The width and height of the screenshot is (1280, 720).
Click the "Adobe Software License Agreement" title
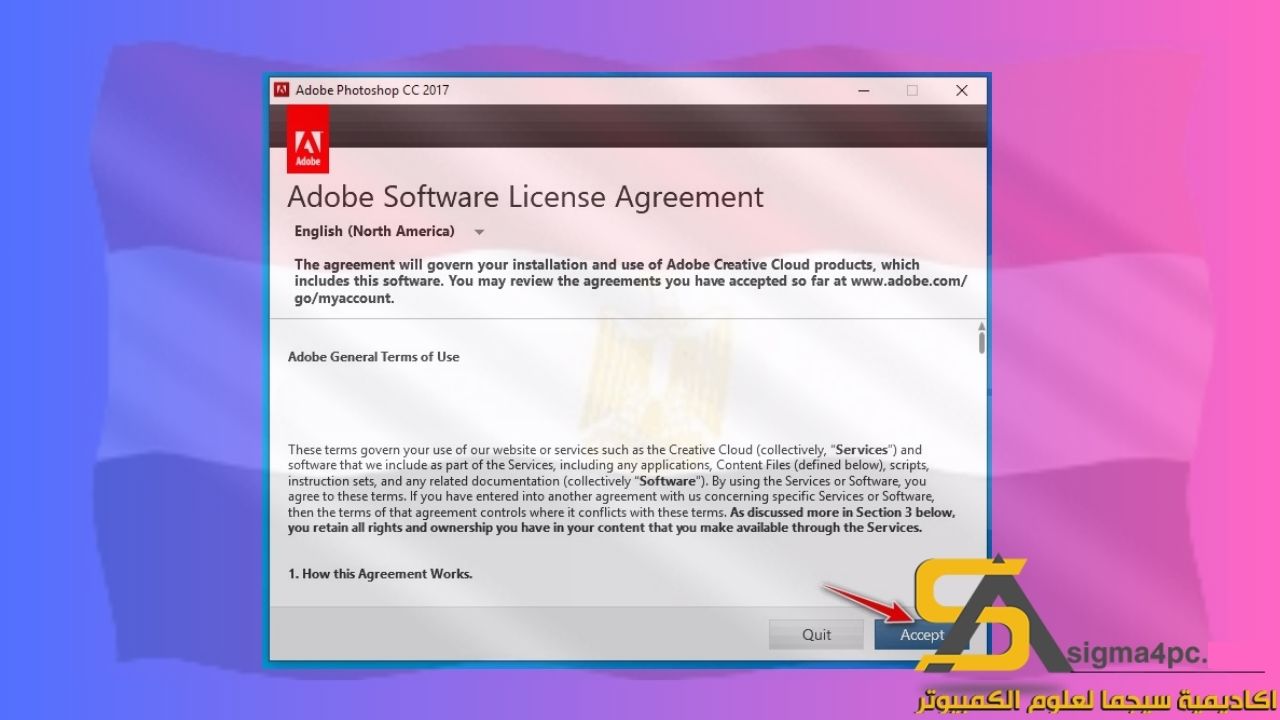(x=526, y=196)
